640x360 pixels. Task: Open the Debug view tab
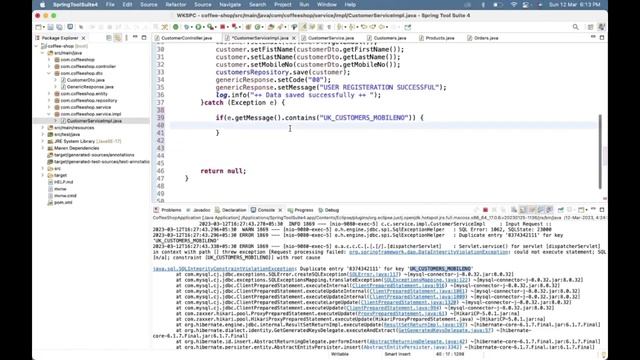coord(331,210)
